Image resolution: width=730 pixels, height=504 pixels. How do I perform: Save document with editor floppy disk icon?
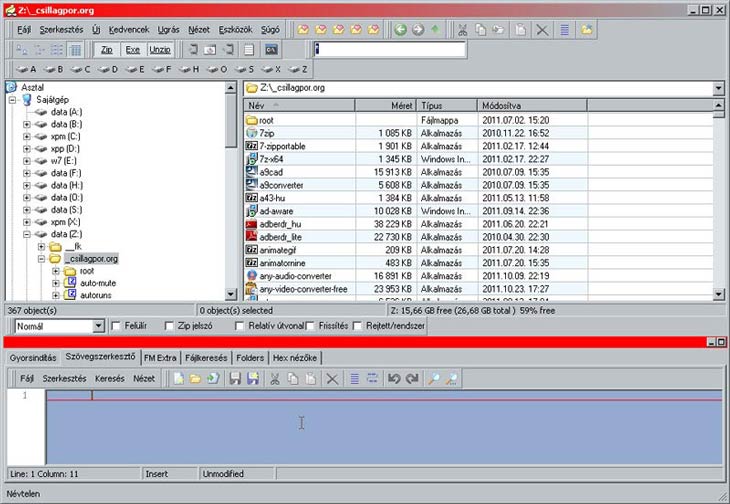point(235,378)
